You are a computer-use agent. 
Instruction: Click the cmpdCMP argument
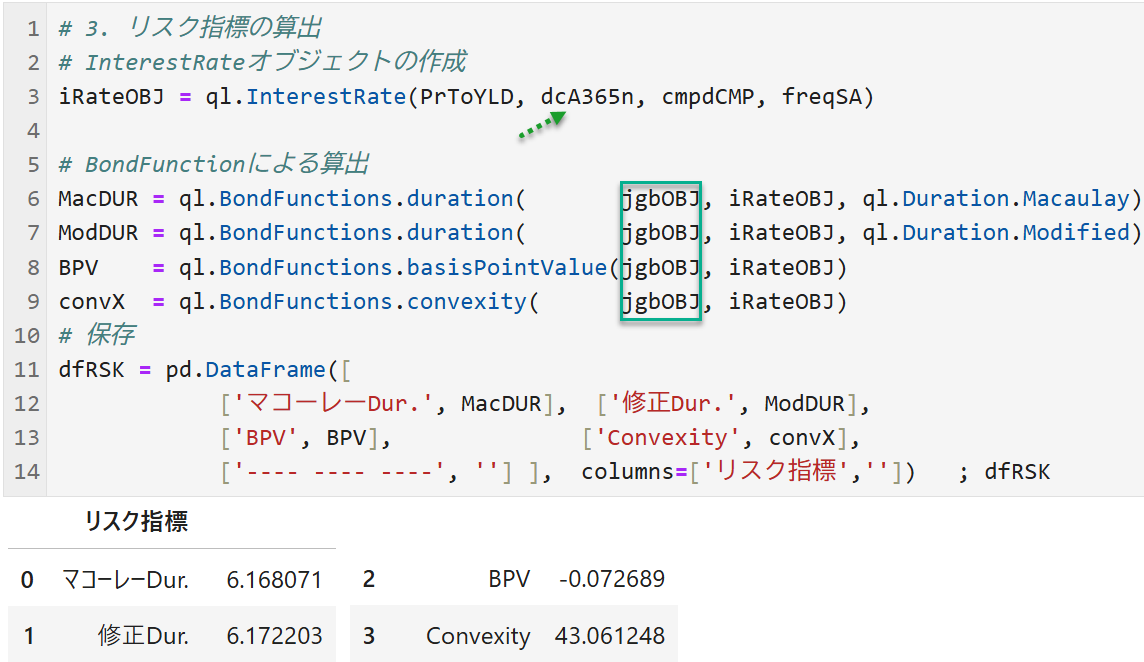[707, 96]
